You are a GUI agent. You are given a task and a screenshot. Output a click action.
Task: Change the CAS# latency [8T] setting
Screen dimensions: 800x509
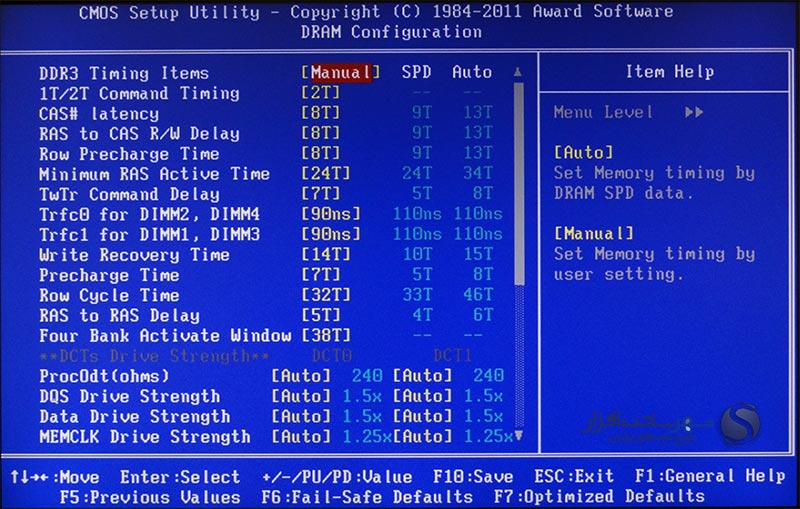(x=320, y=113)
